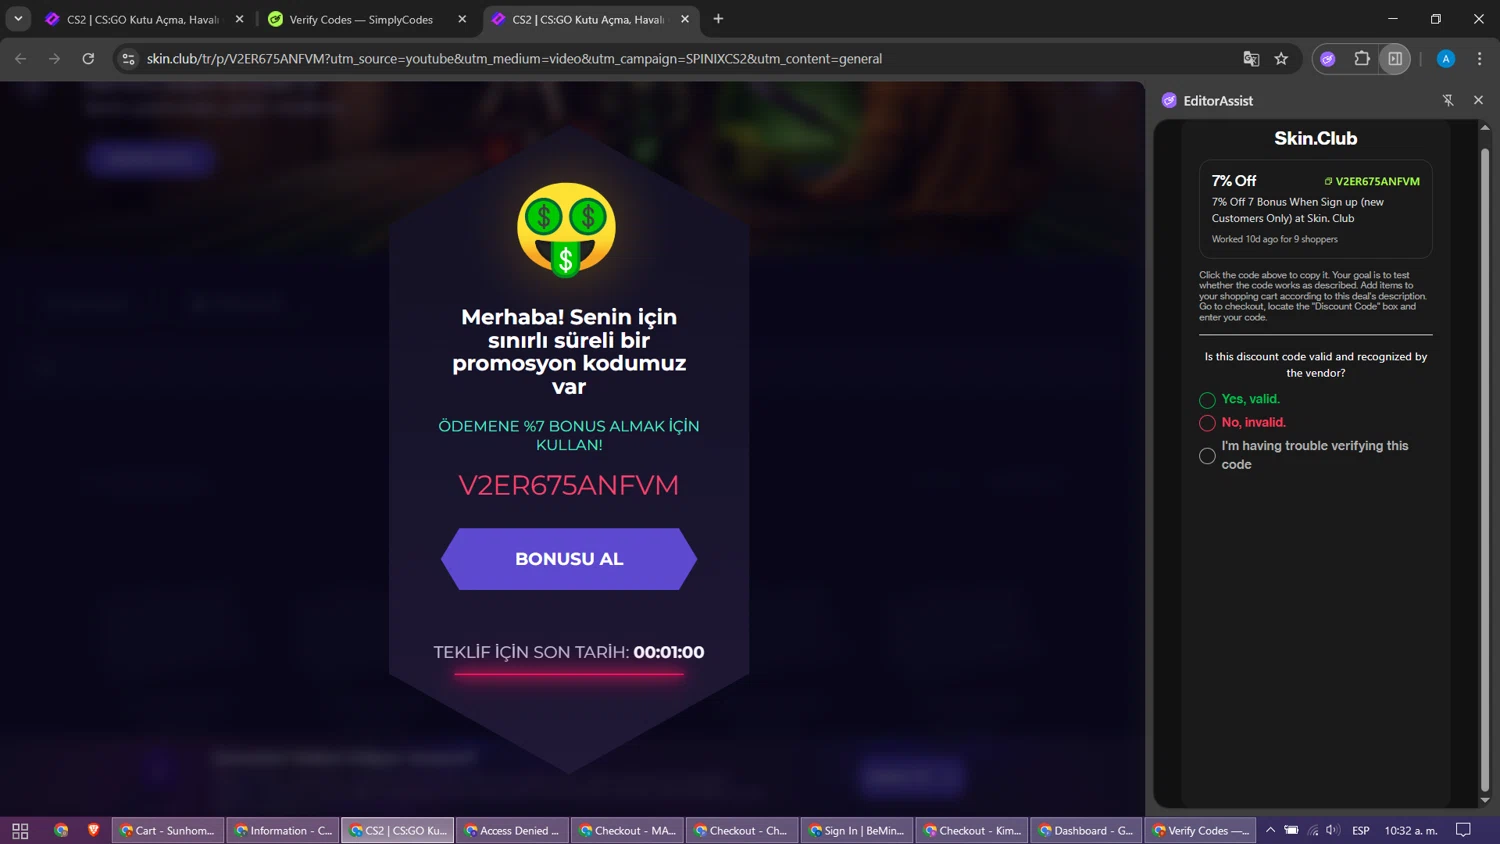Click the BONUSU AL button
Image resolution: width=1500 pixels, height=844 pixels.
point(569,559)
